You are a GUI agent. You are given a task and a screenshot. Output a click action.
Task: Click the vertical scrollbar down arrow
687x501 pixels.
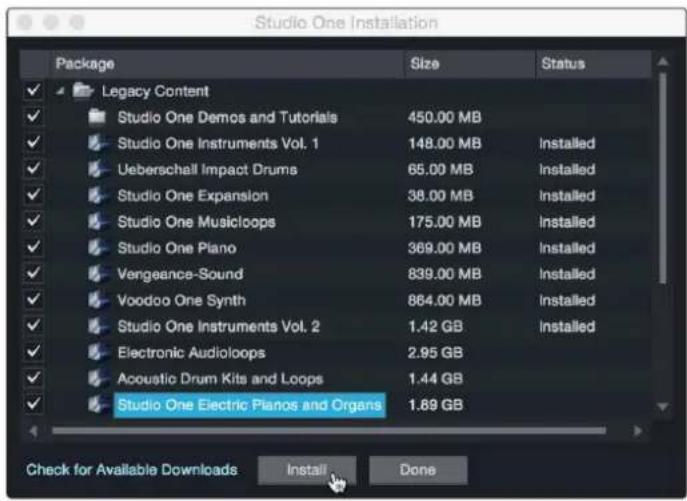pyautogui.click(x=663, y=407)
